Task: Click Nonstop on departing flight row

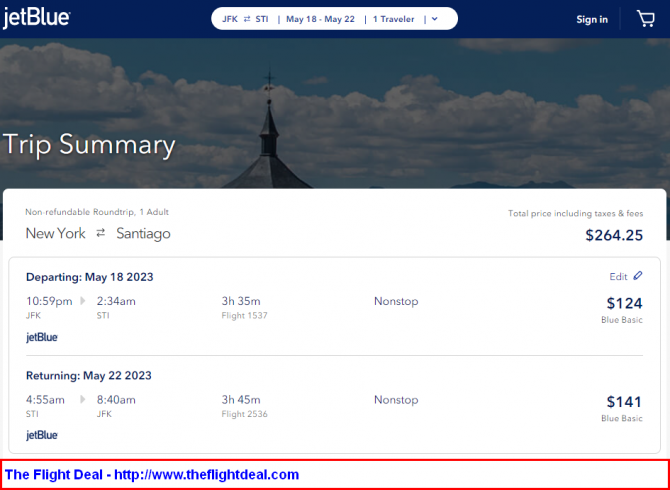Action: [396, 301]
